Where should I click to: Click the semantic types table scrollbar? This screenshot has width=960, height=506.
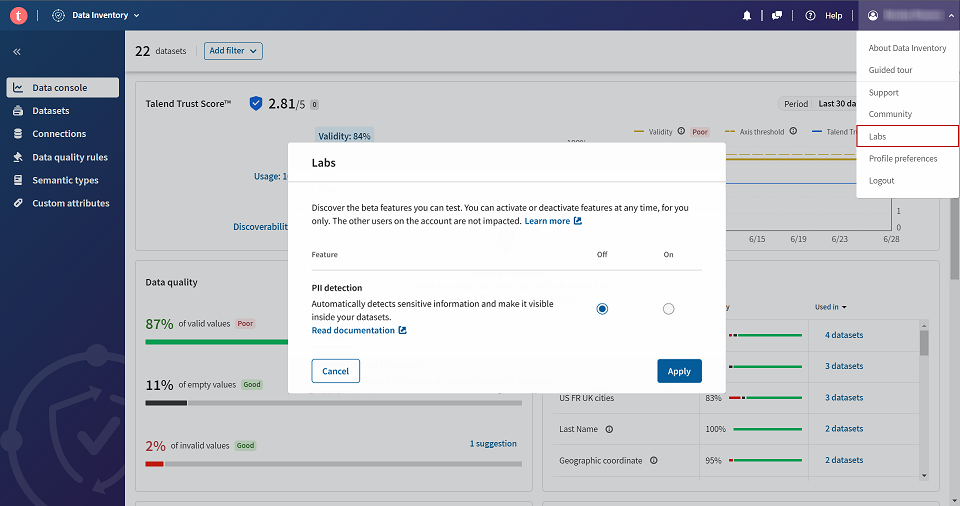924,343
